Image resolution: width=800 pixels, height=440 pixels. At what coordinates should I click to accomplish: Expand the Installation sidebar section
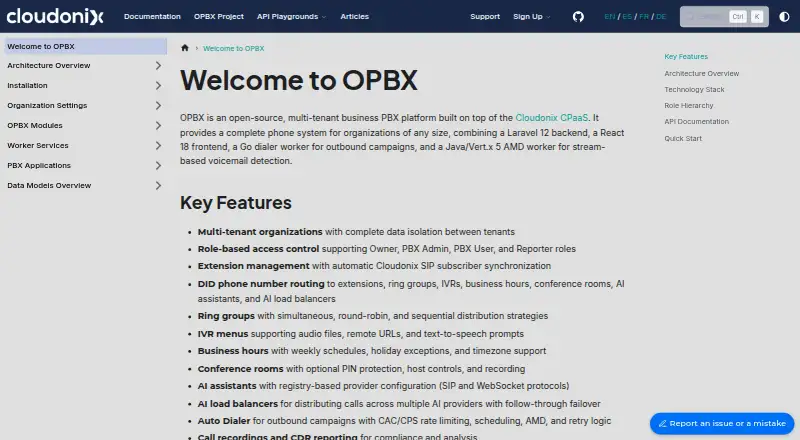pyautogui.click(x=158, y=85)
